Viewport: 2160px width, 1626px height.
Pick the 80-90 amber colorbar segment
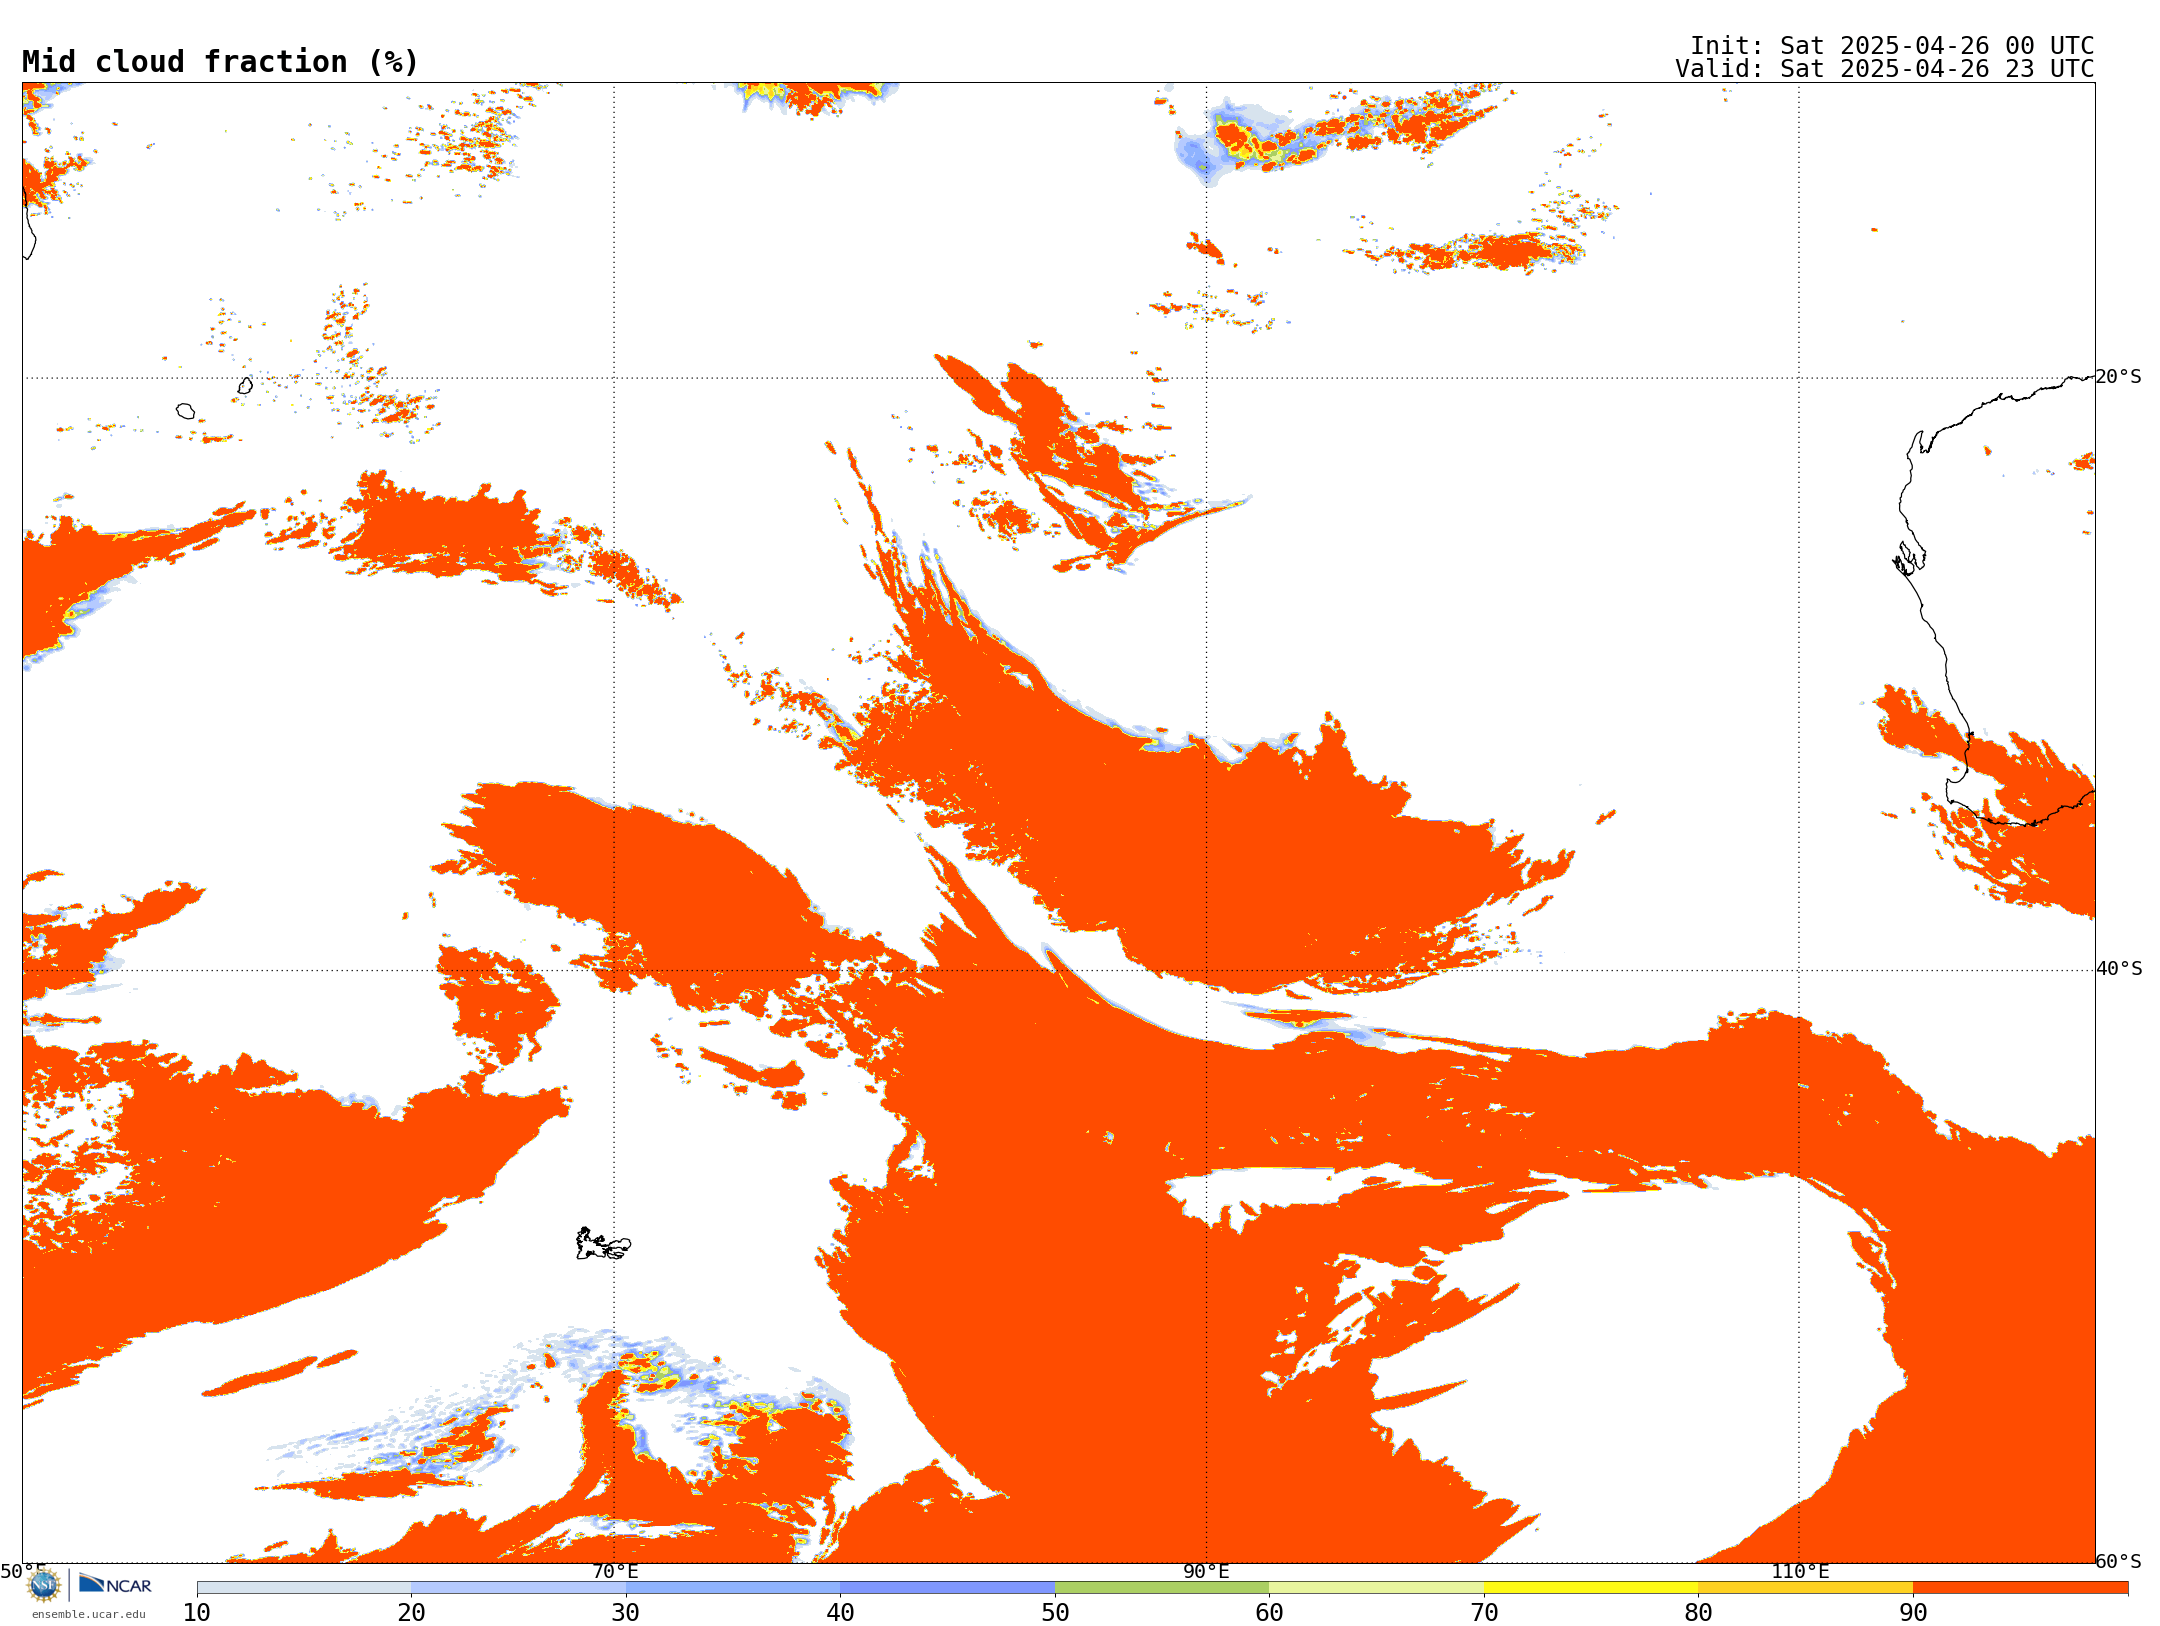(x=1805, y=1588)
